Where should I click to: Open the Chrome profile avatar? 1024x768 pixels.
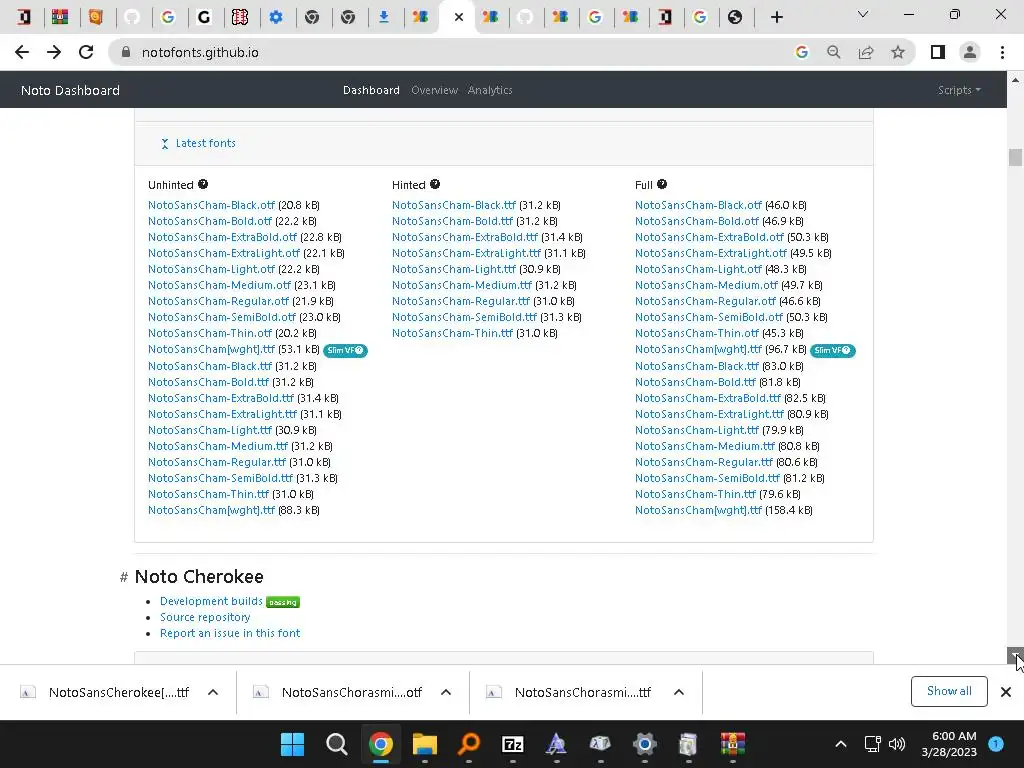point(970,52)
